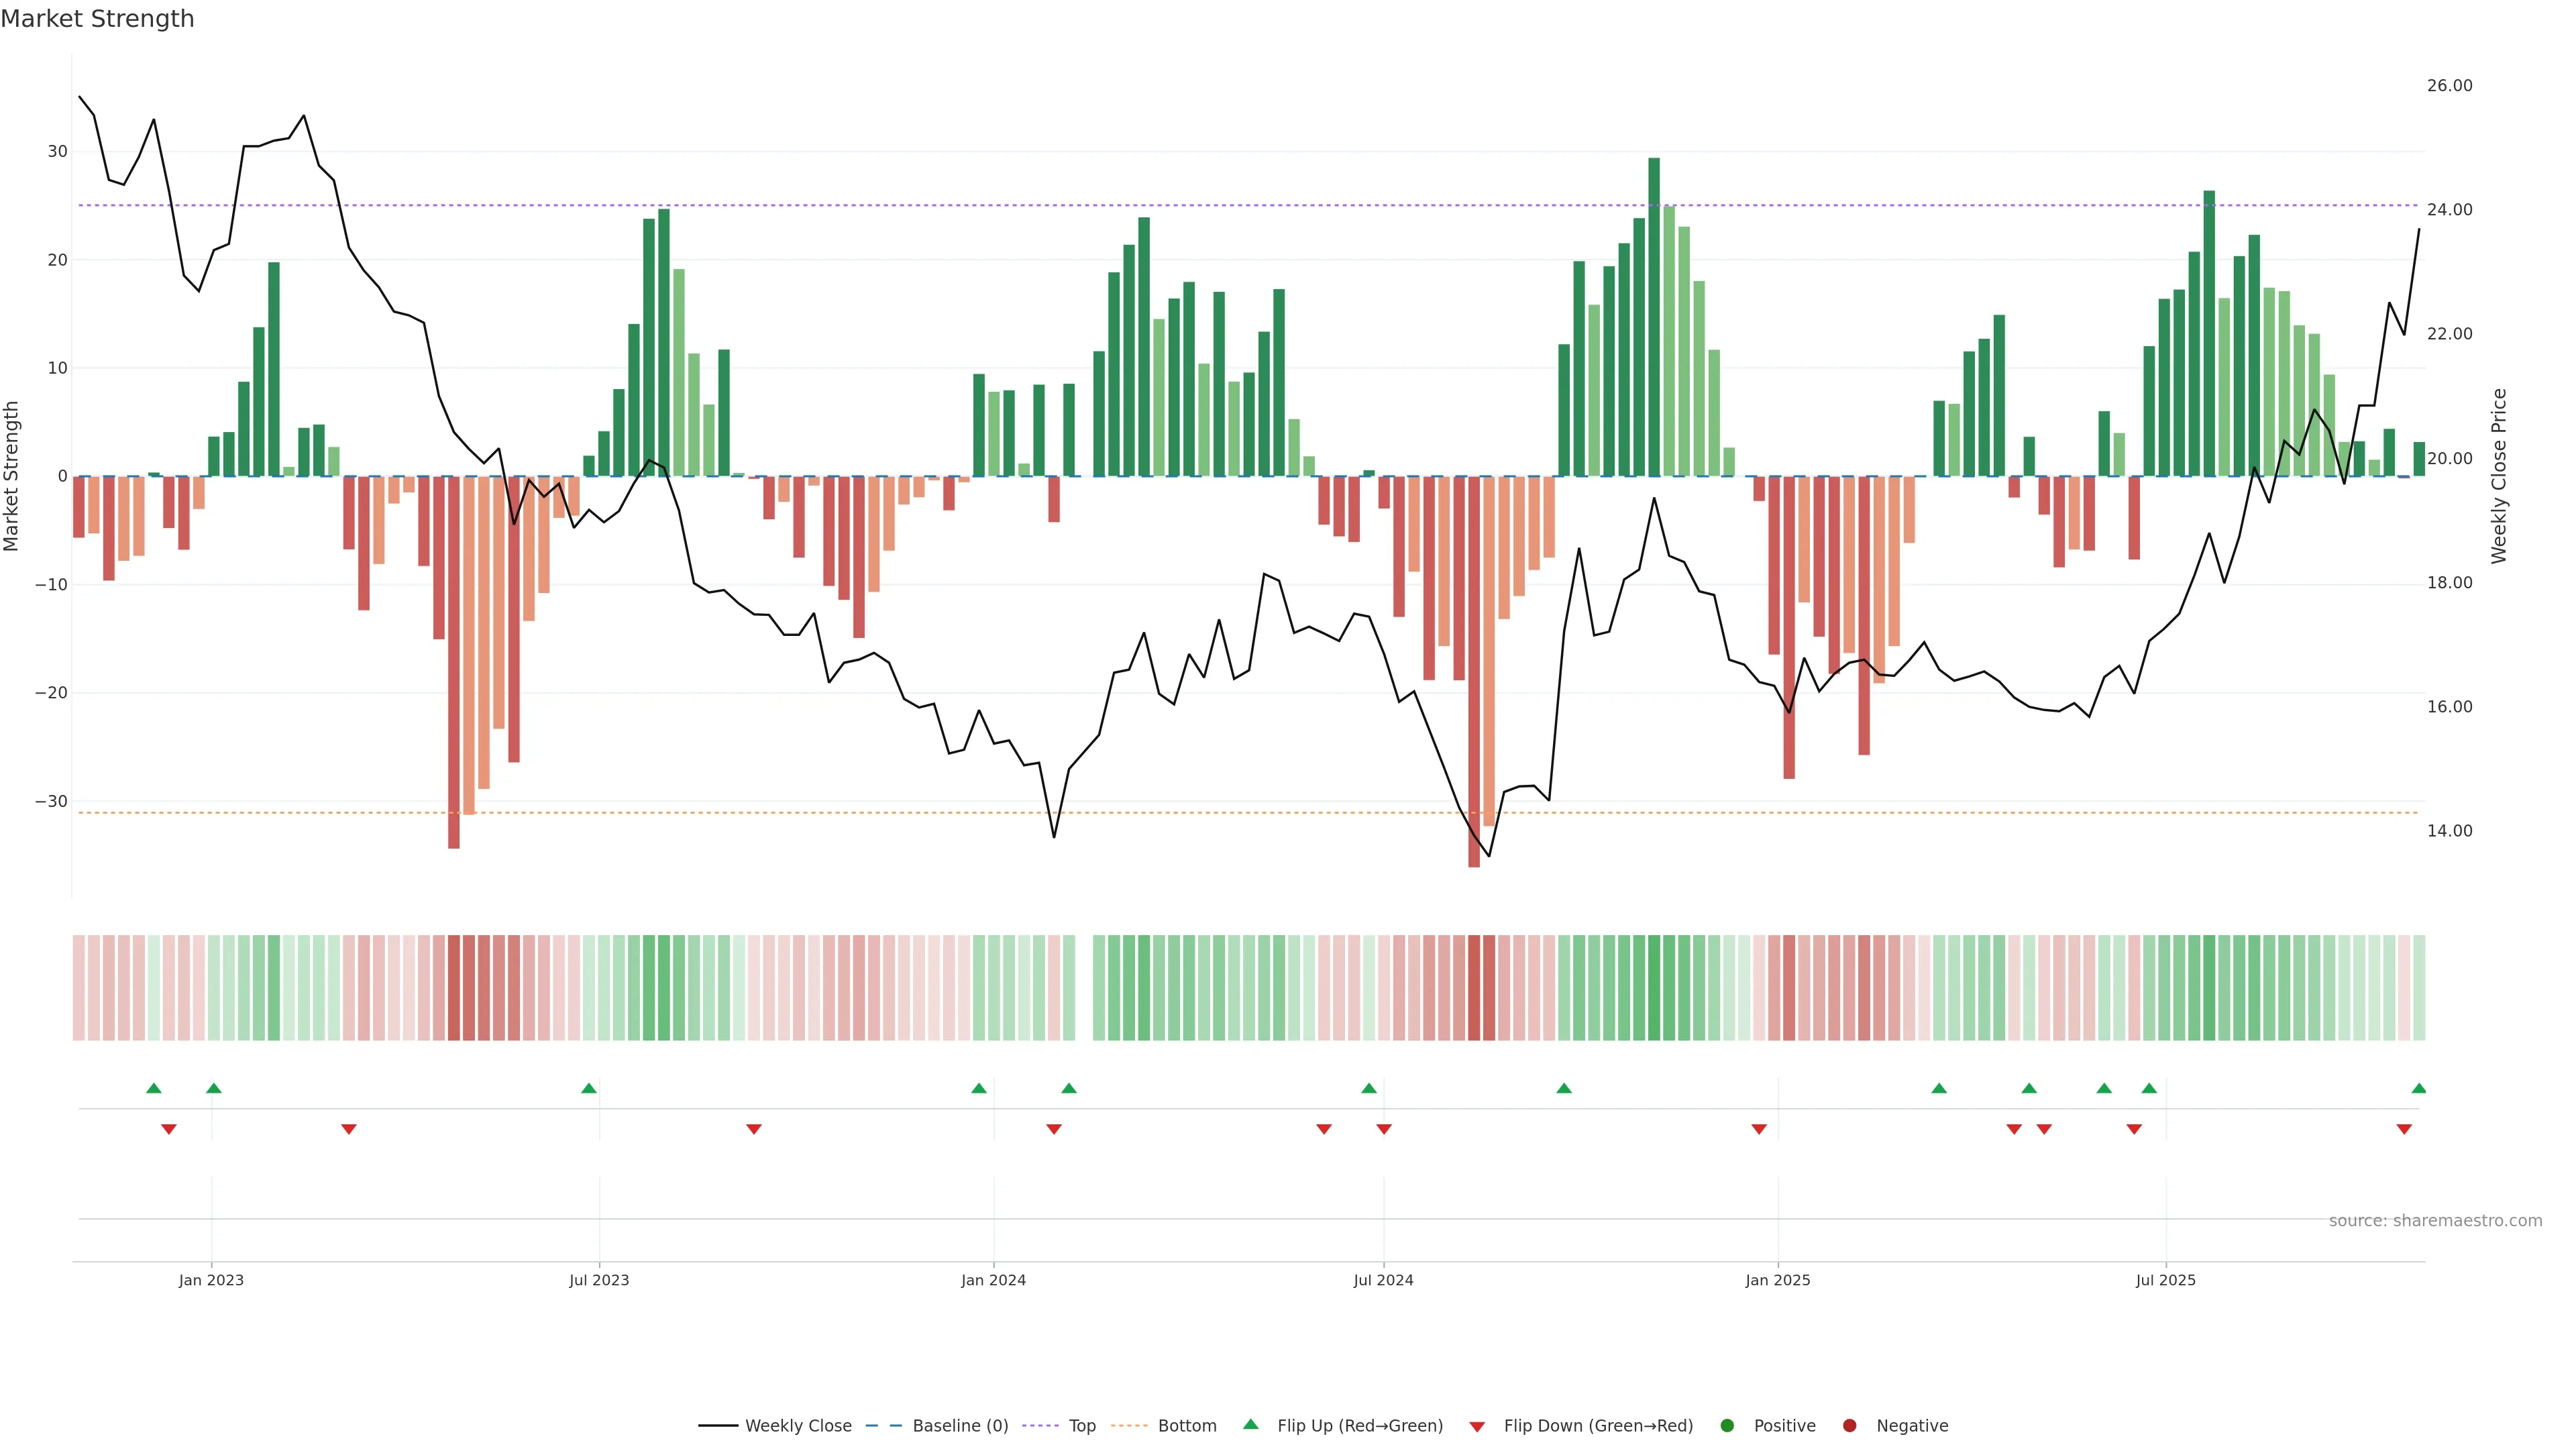Click the rightmost red flip-down triangle marker
The width and height of the screenshot is (2576, 1449).
[2404, 1129]
